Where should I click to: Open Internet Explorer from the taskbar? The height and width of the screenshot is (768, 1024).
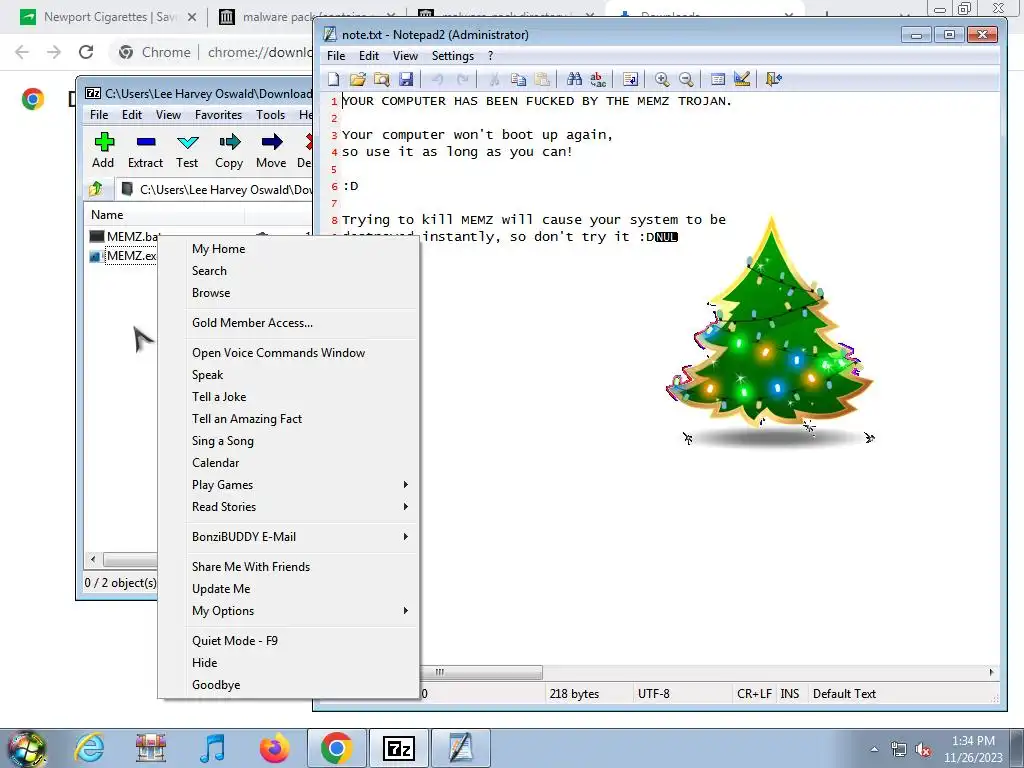tap(89, 748)
